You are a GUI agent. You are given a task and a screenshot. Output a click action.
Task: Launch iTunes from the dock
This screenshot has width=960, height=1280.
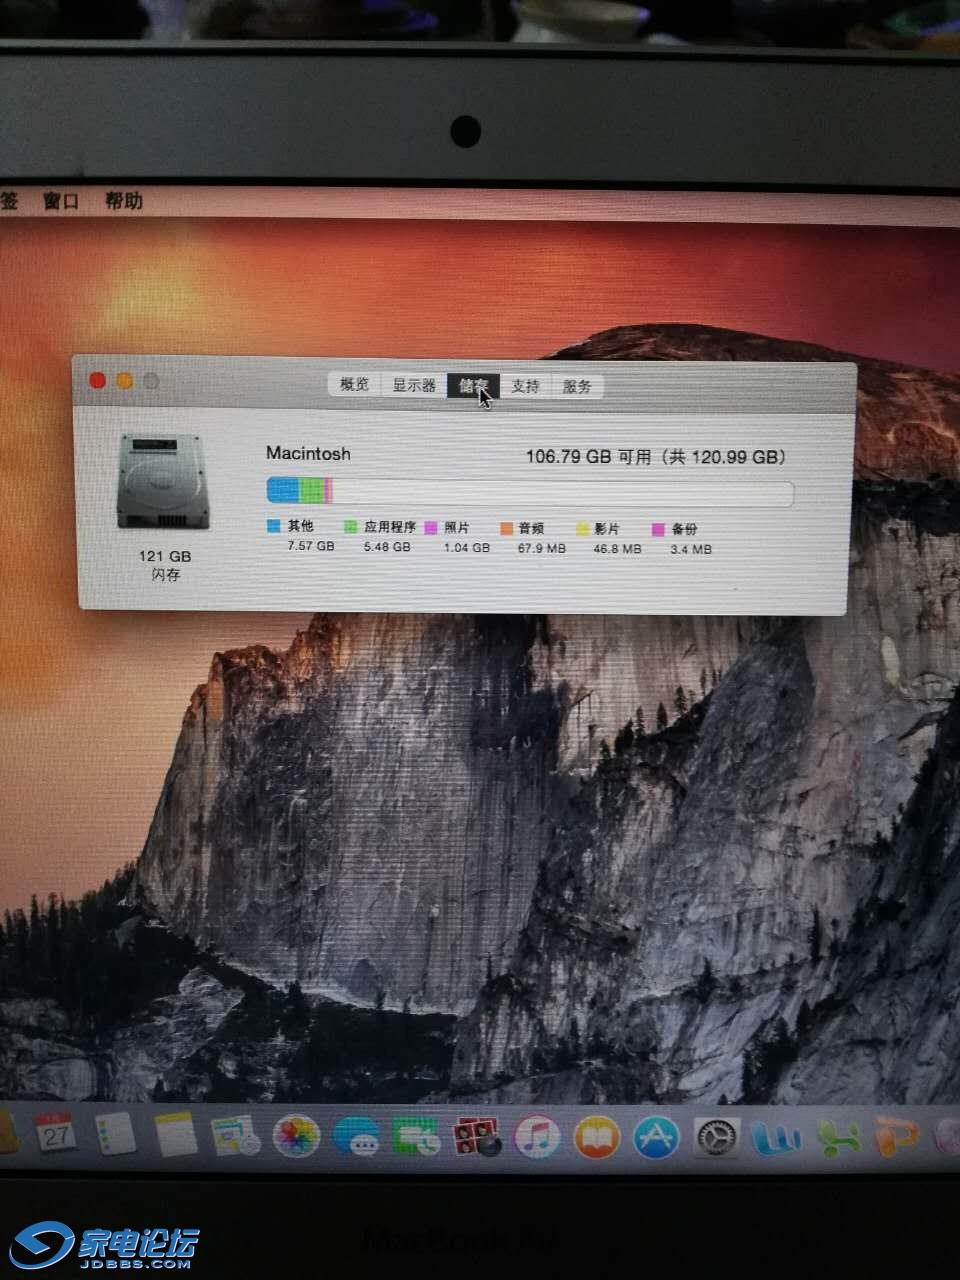pyautogui.click(x=537, y=1137)
